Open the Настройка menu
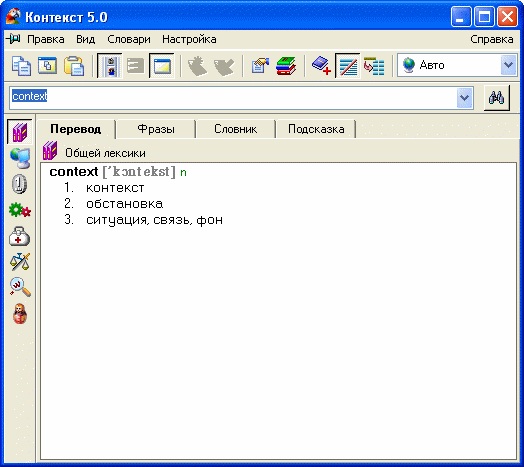The image size is (524, 467). (x=189, y=39)
